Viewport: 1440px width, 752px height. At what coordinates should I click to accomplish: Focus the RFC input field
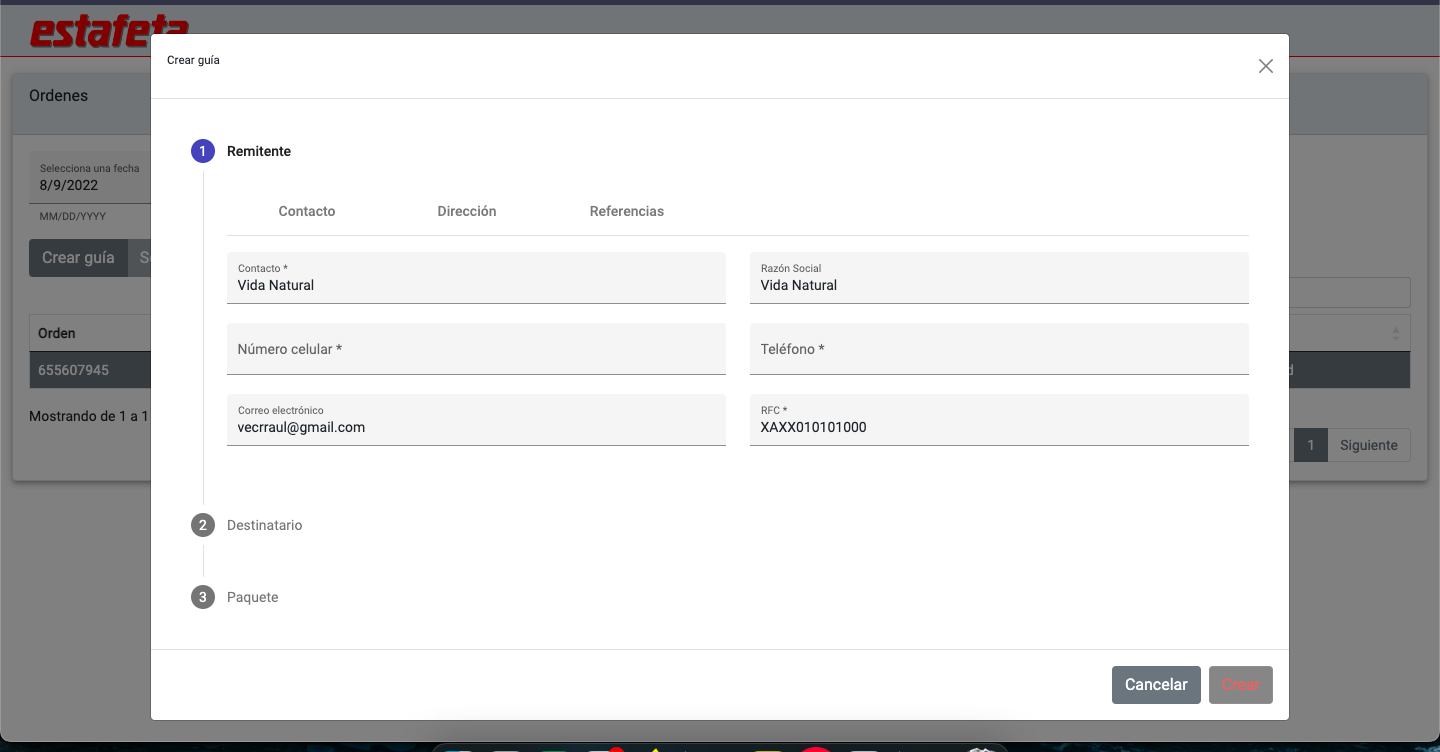click(999, 420)
